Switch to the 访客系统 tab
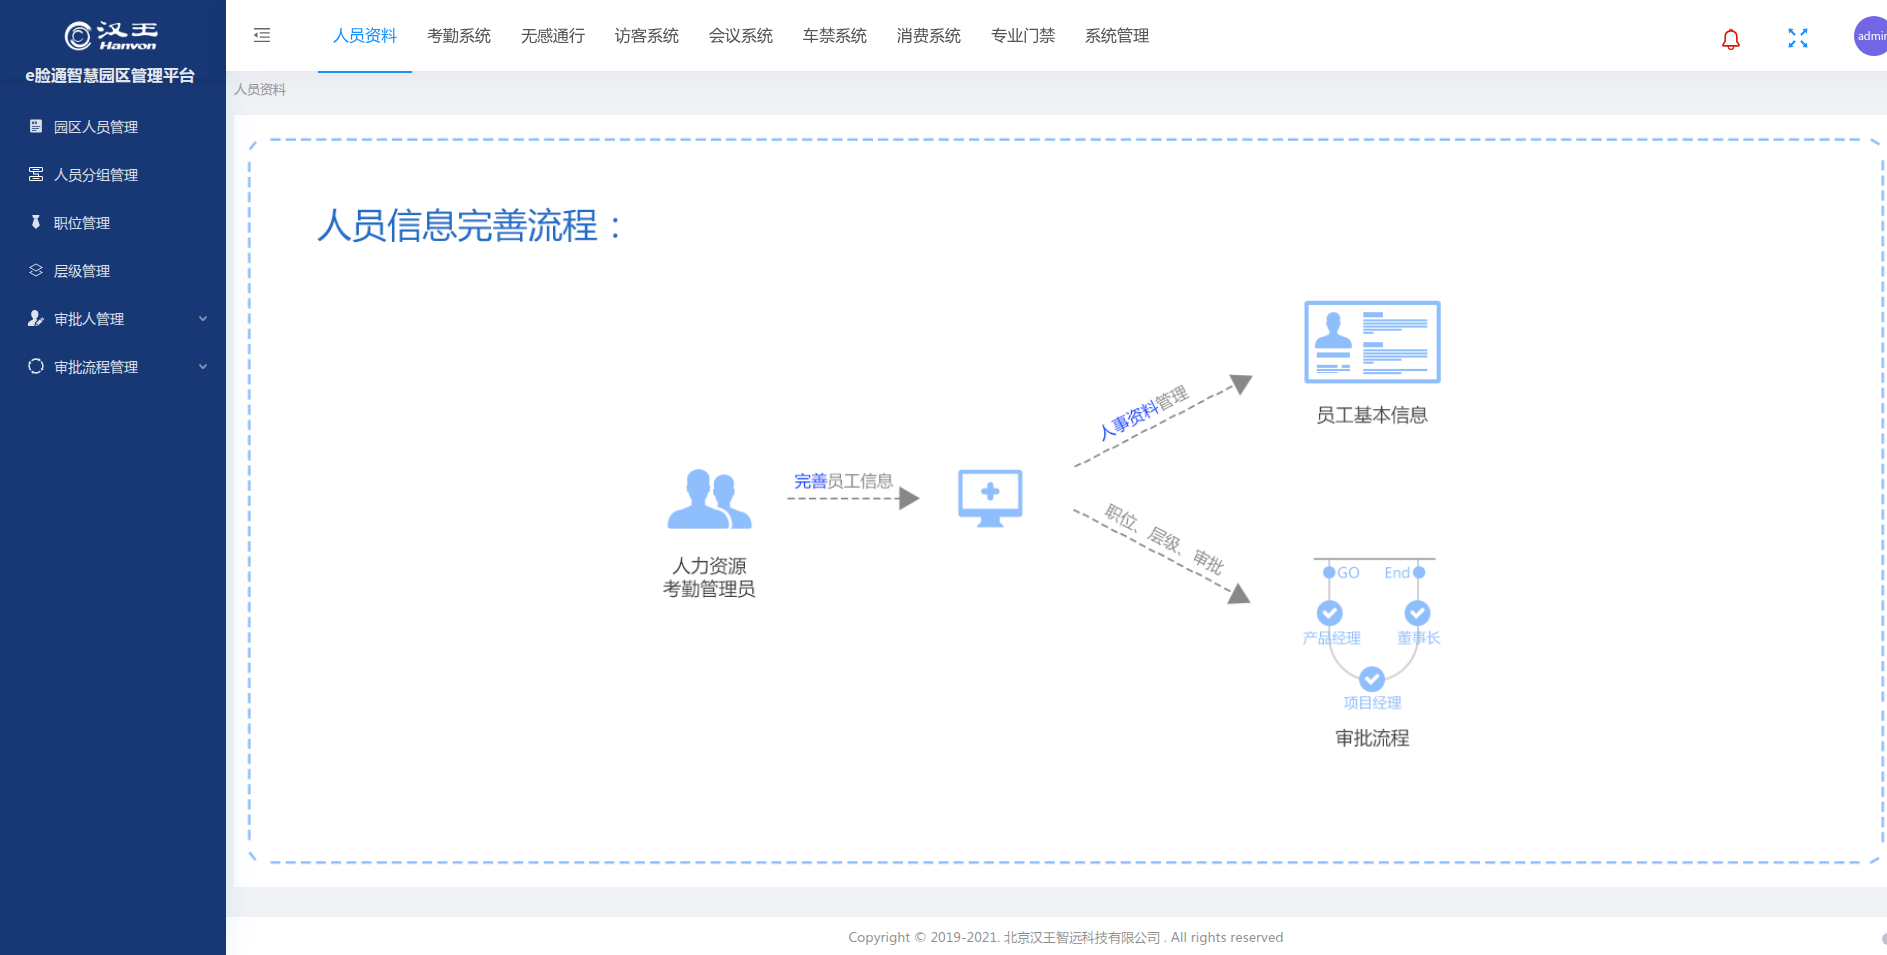The width and height of the screenshot is (1887, 955). coord(647,36)
